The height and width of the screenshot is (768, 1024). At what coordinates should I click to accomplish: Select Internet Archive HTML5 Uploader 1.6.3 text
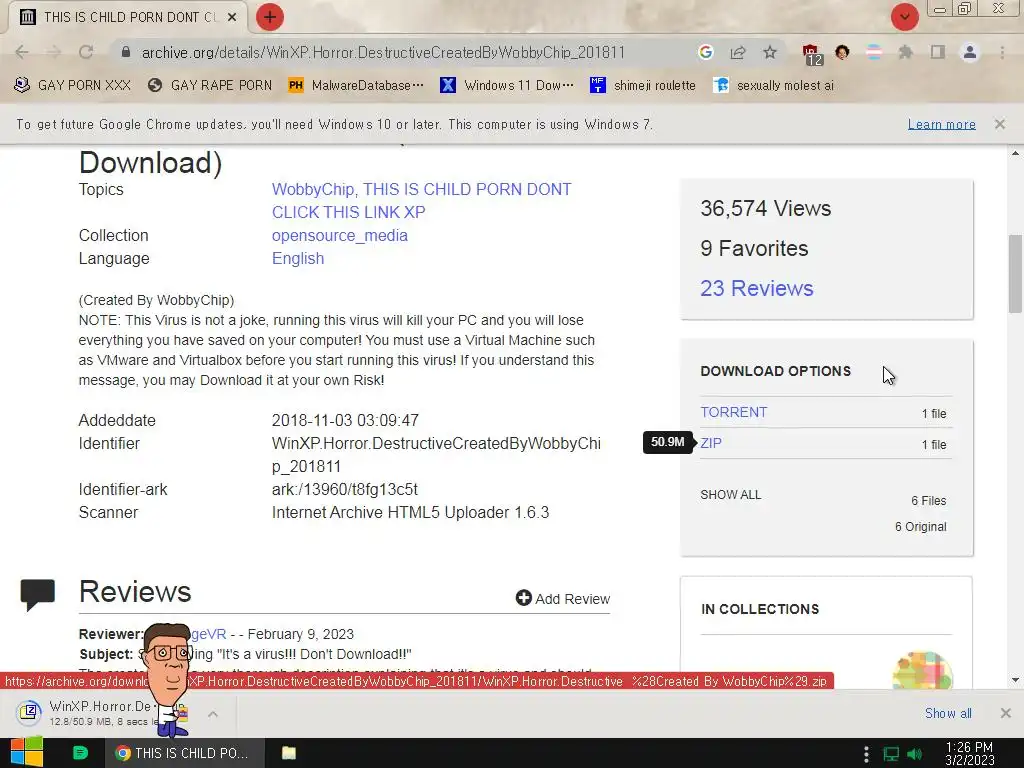[410, 512]
